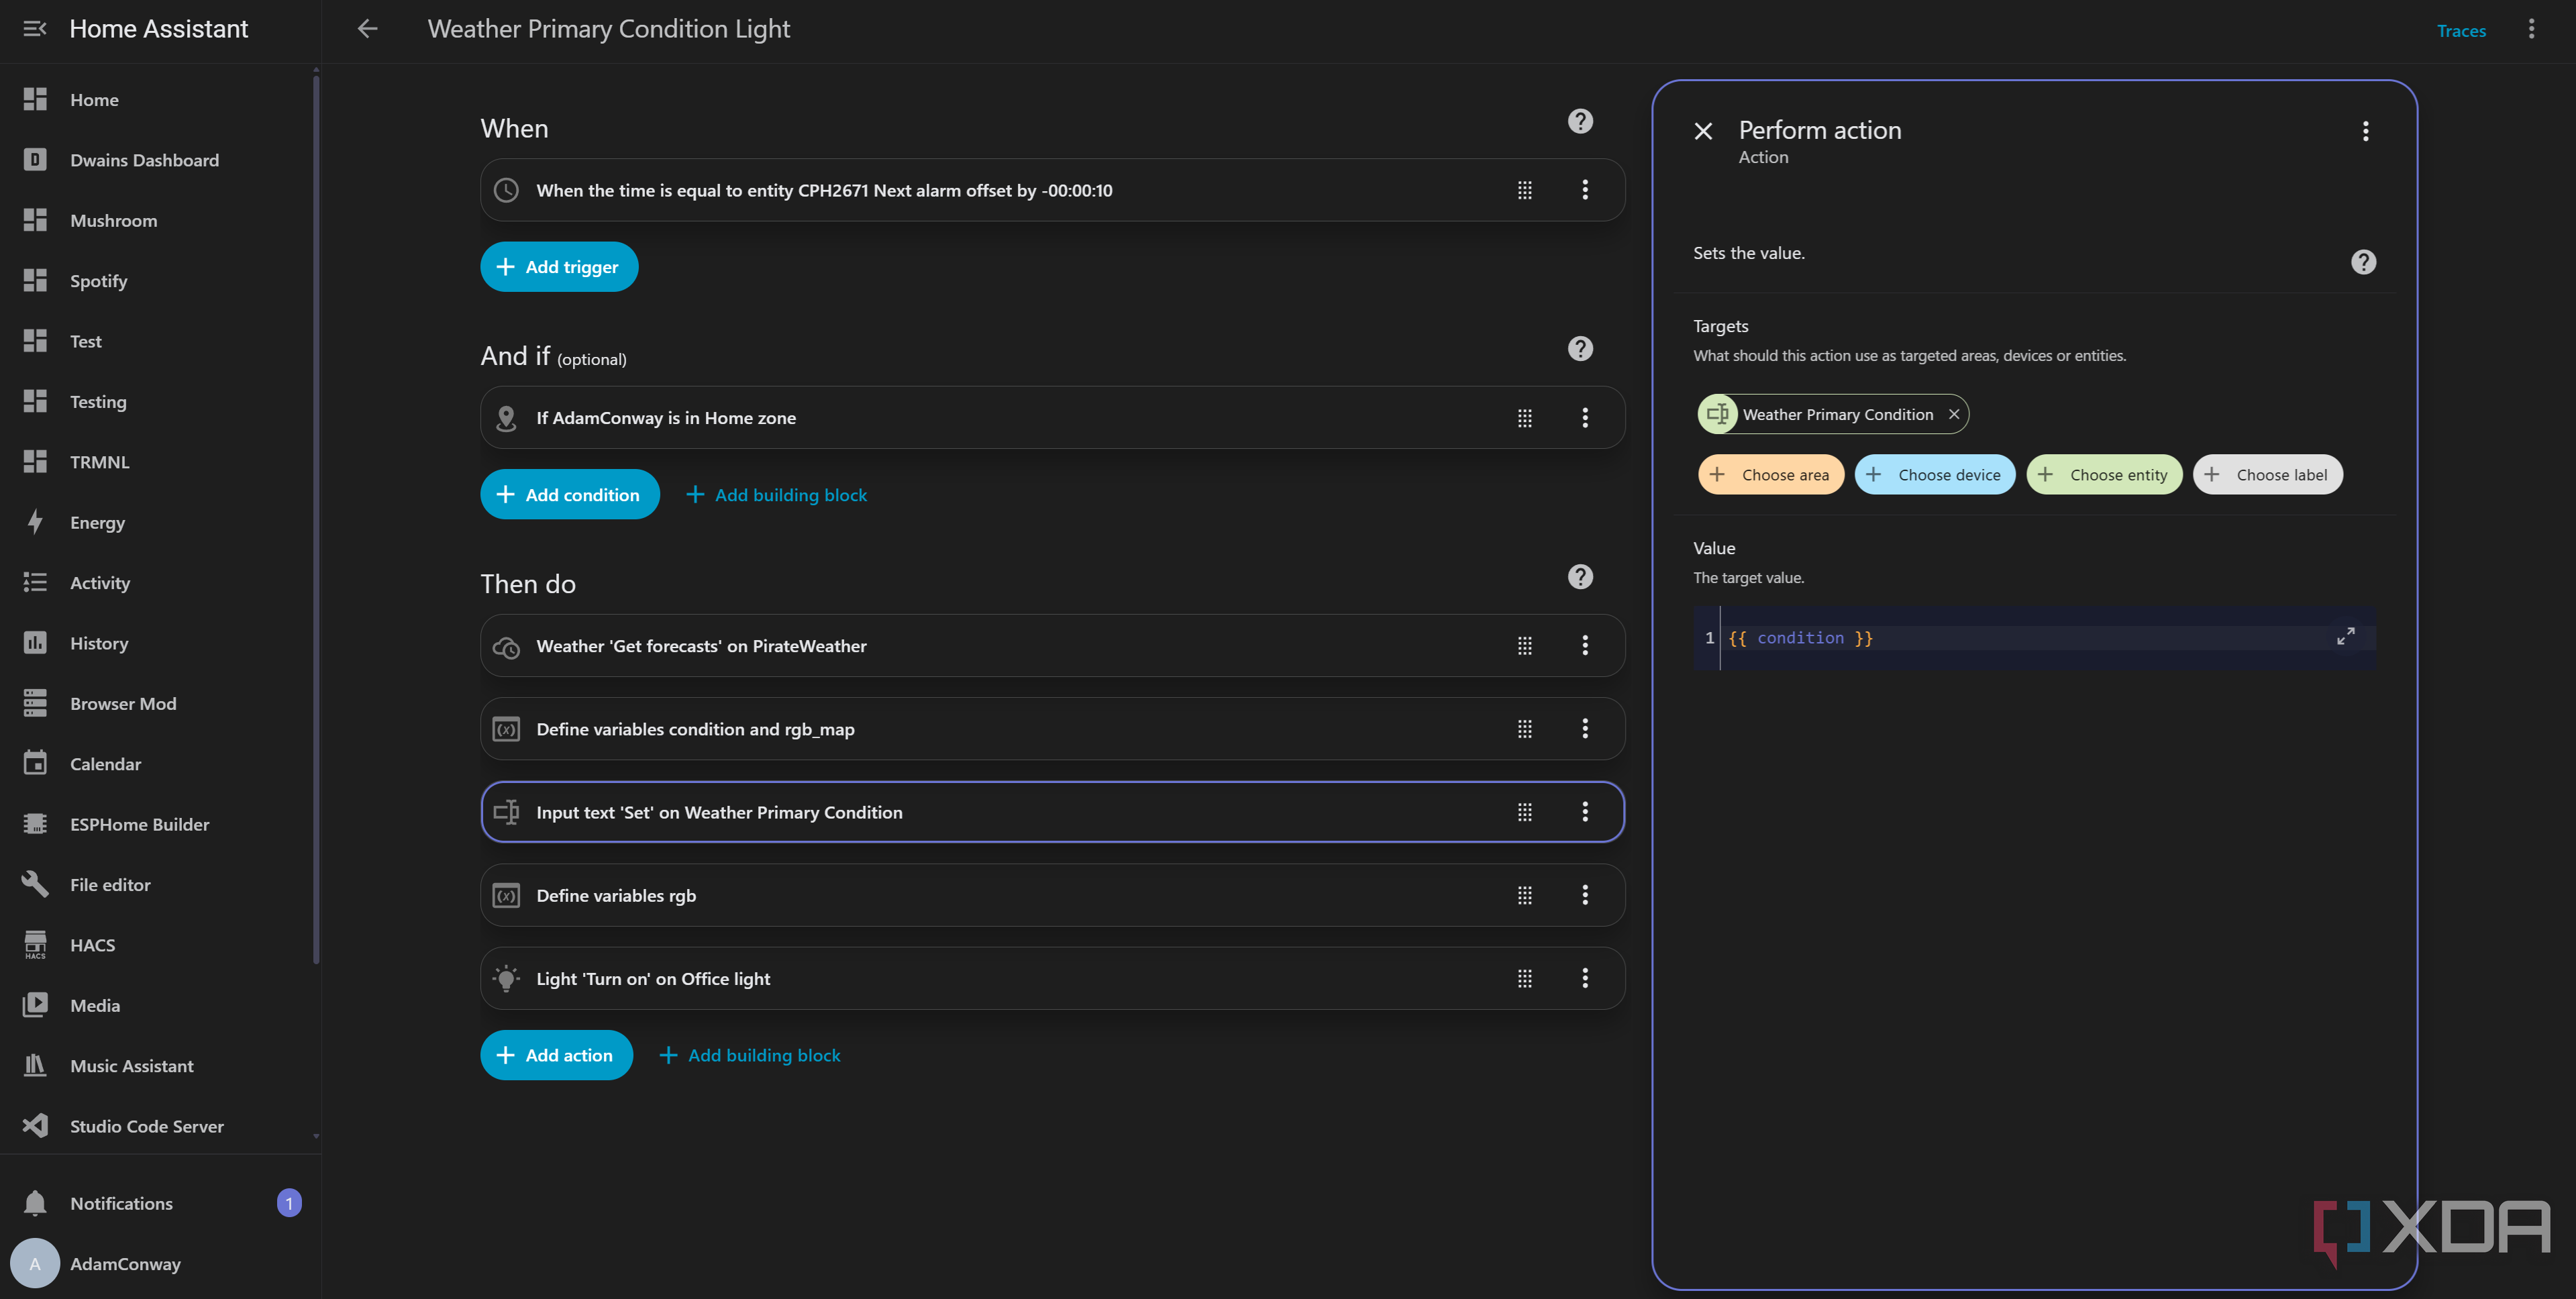
Task: Open the Traces link
Action: click(x=2461, y=31)
